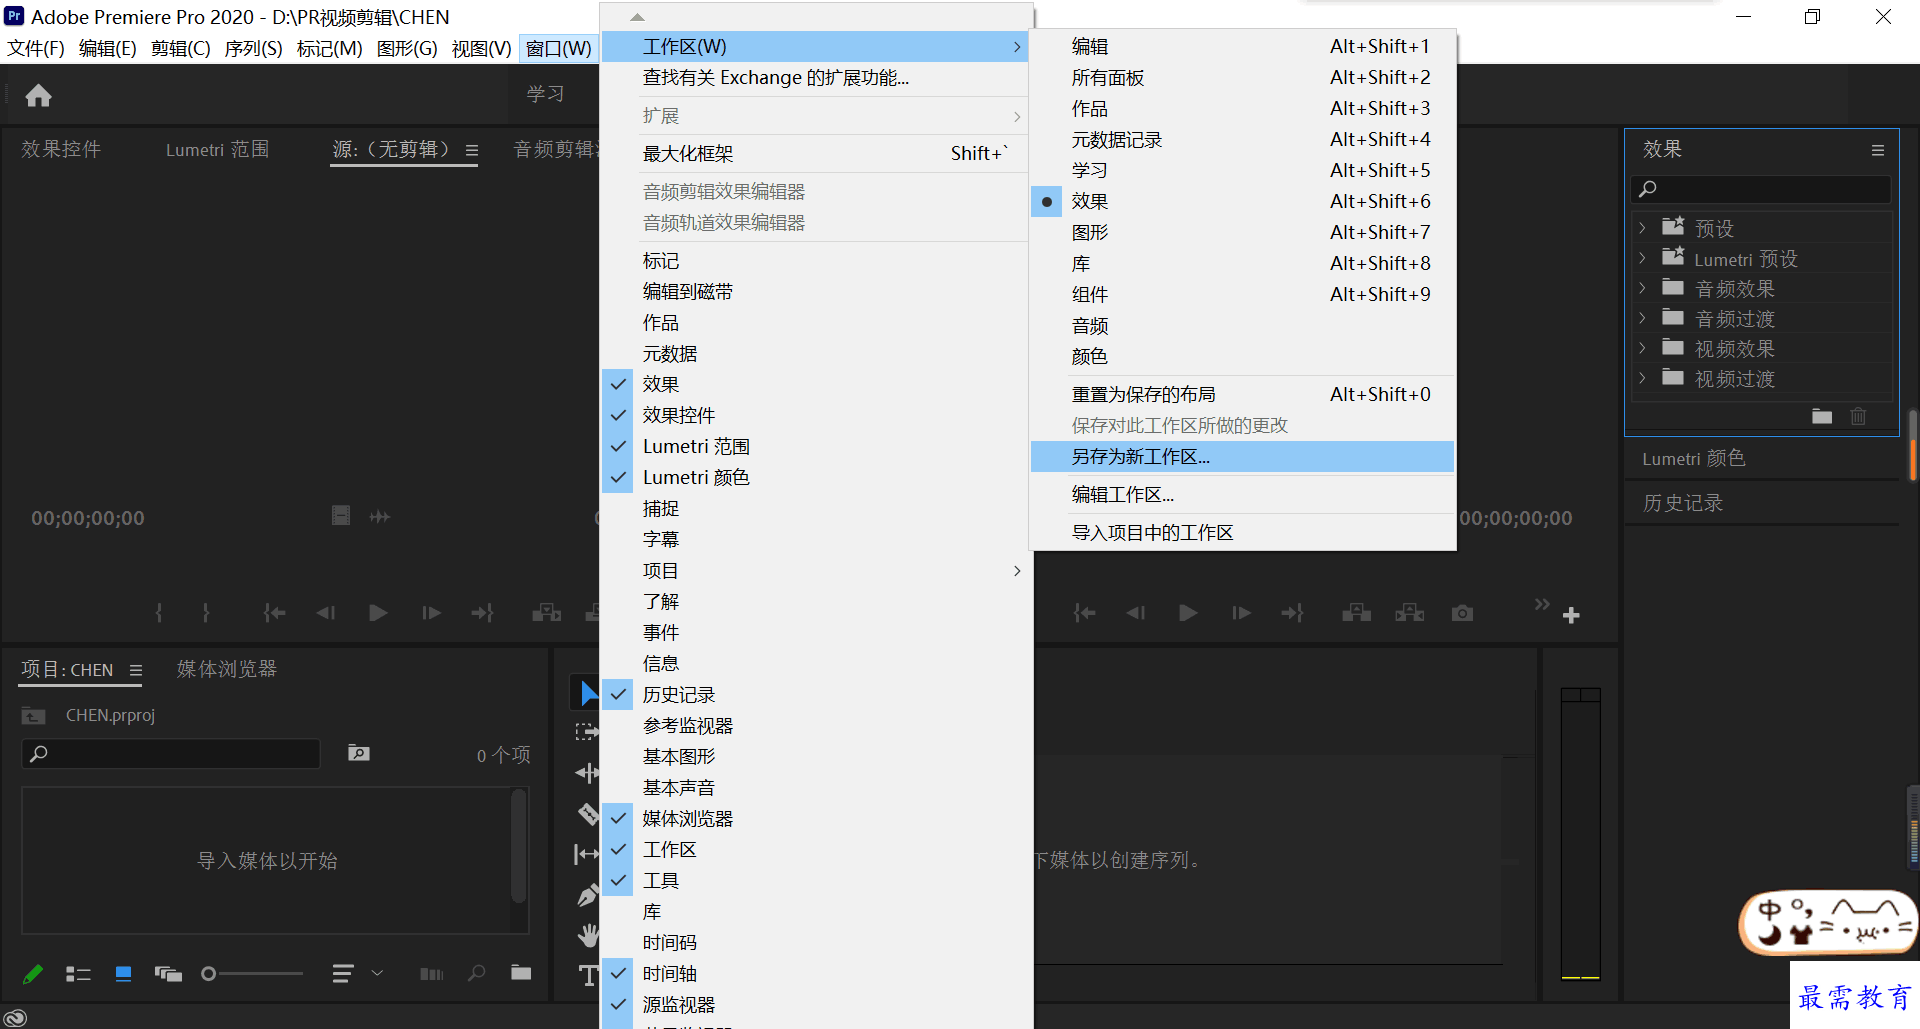The height and width of the screenshot is (1029, 1920).
Task: Switch project panel to freeform view
Action: [168, 973]
